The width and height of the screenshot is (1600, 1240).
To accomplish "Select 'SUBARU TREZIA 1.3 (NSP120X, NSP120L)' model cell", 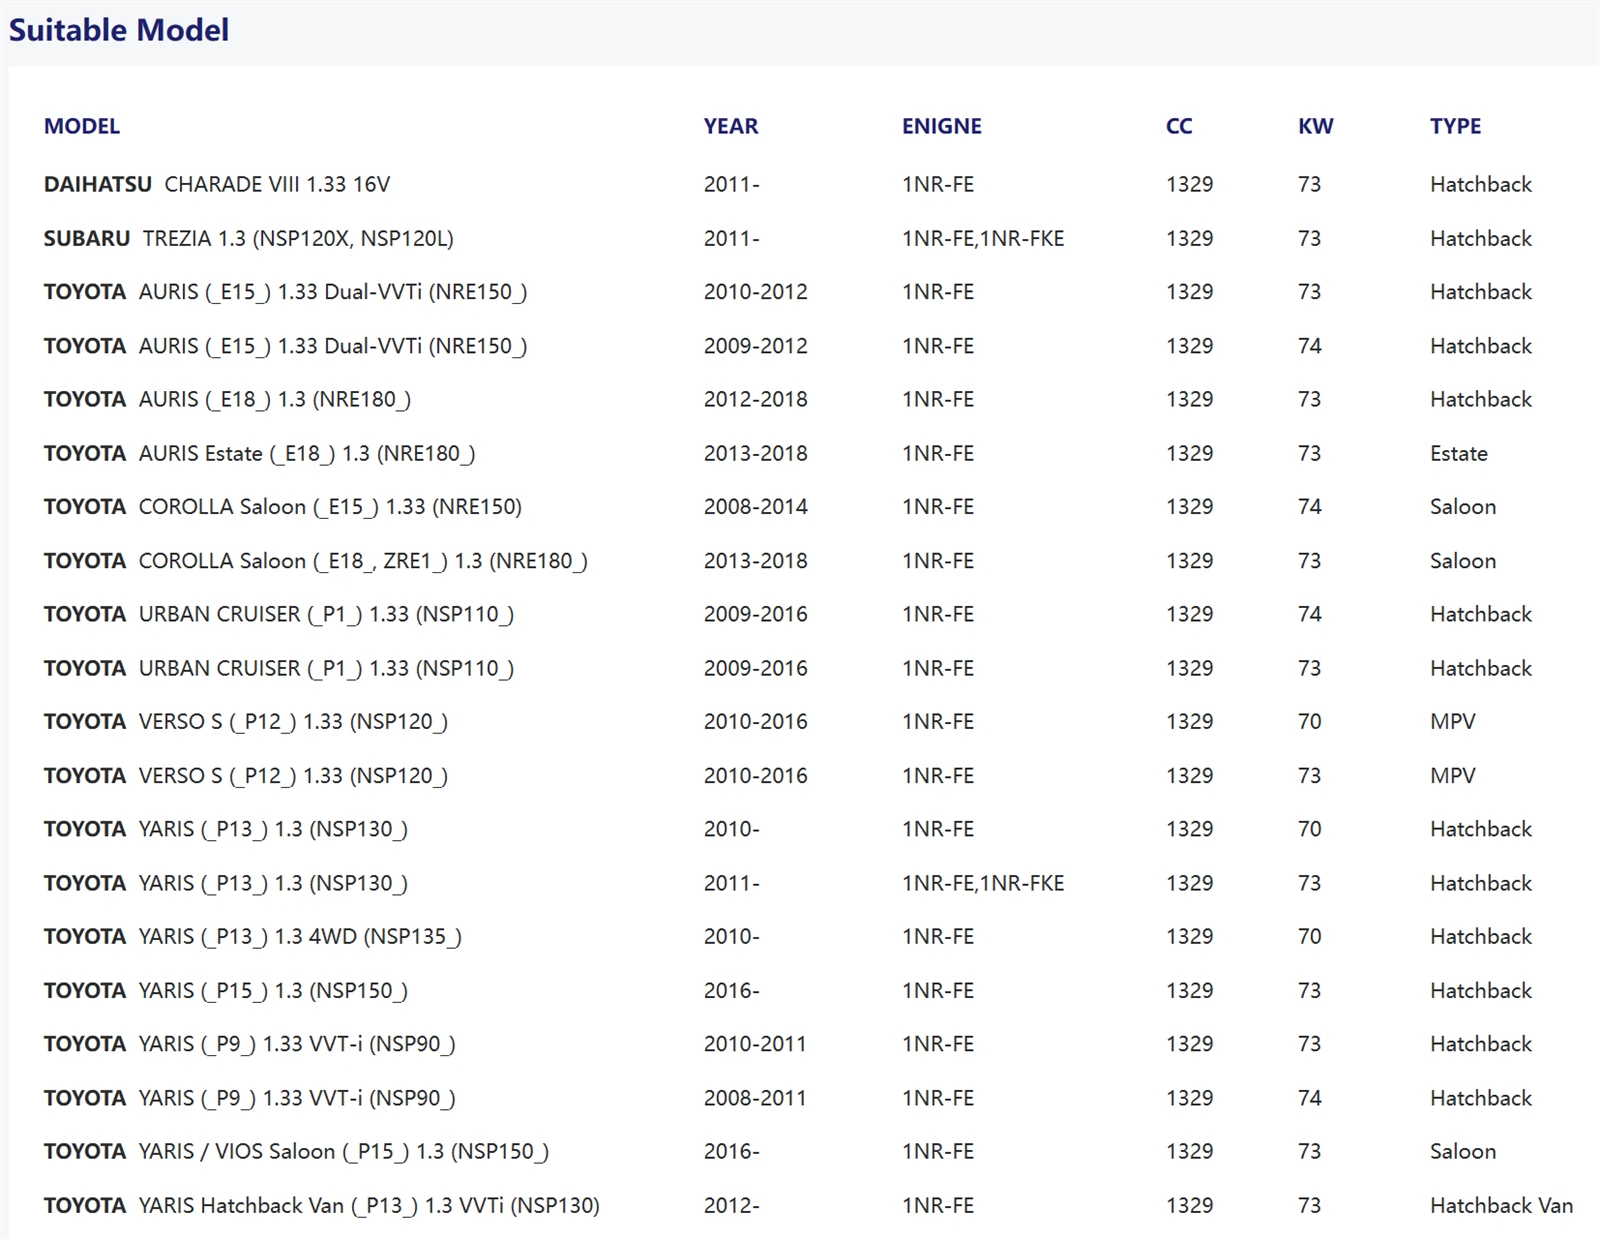I will (x=249, y=238).
